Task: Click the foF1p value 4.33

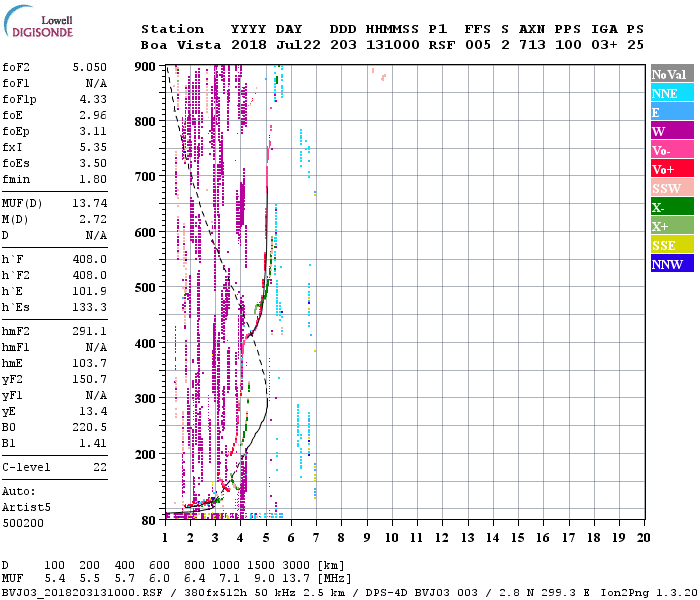Action: coord(93,99)
